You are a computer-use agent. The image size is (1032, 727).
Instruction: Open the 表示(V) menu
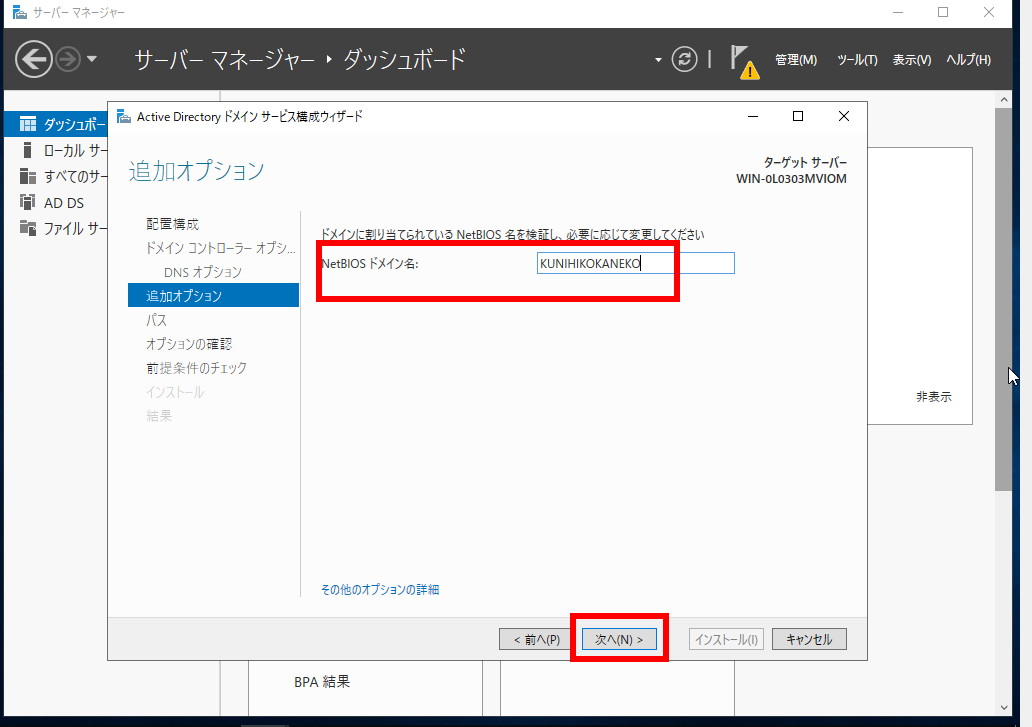(911, 60)
